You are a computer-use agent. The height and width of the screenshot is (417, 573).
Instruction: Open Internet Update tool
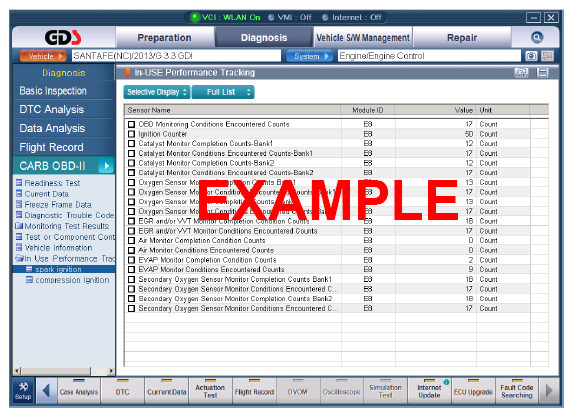429,391
